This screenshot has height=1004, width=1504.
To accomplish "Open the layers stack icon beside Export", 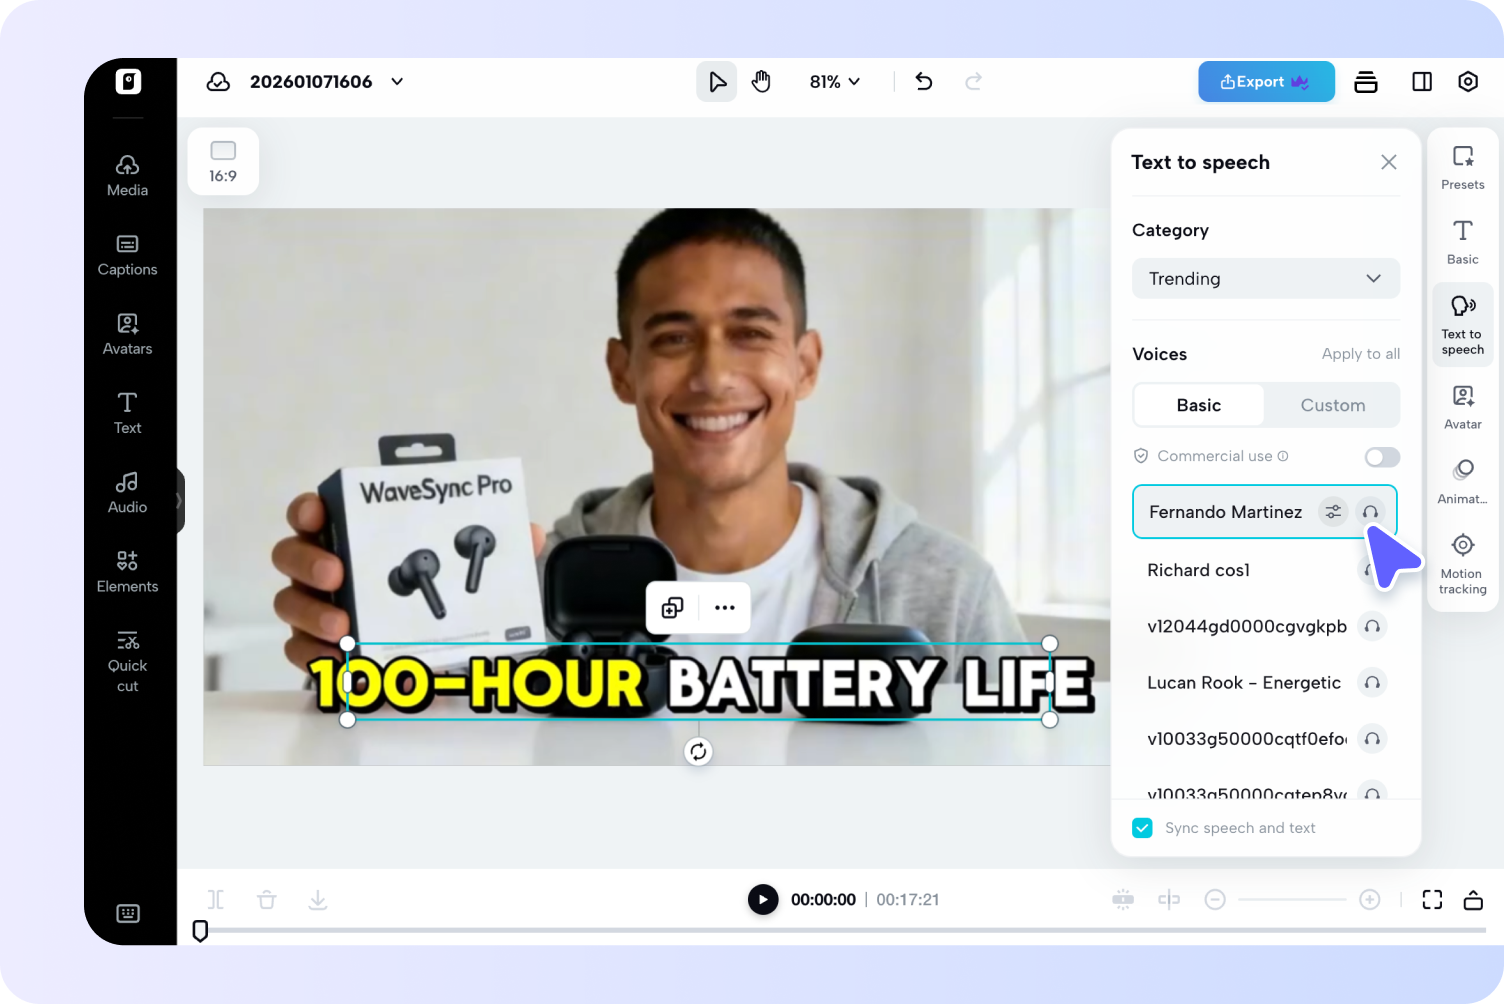I will [1366, 82].
